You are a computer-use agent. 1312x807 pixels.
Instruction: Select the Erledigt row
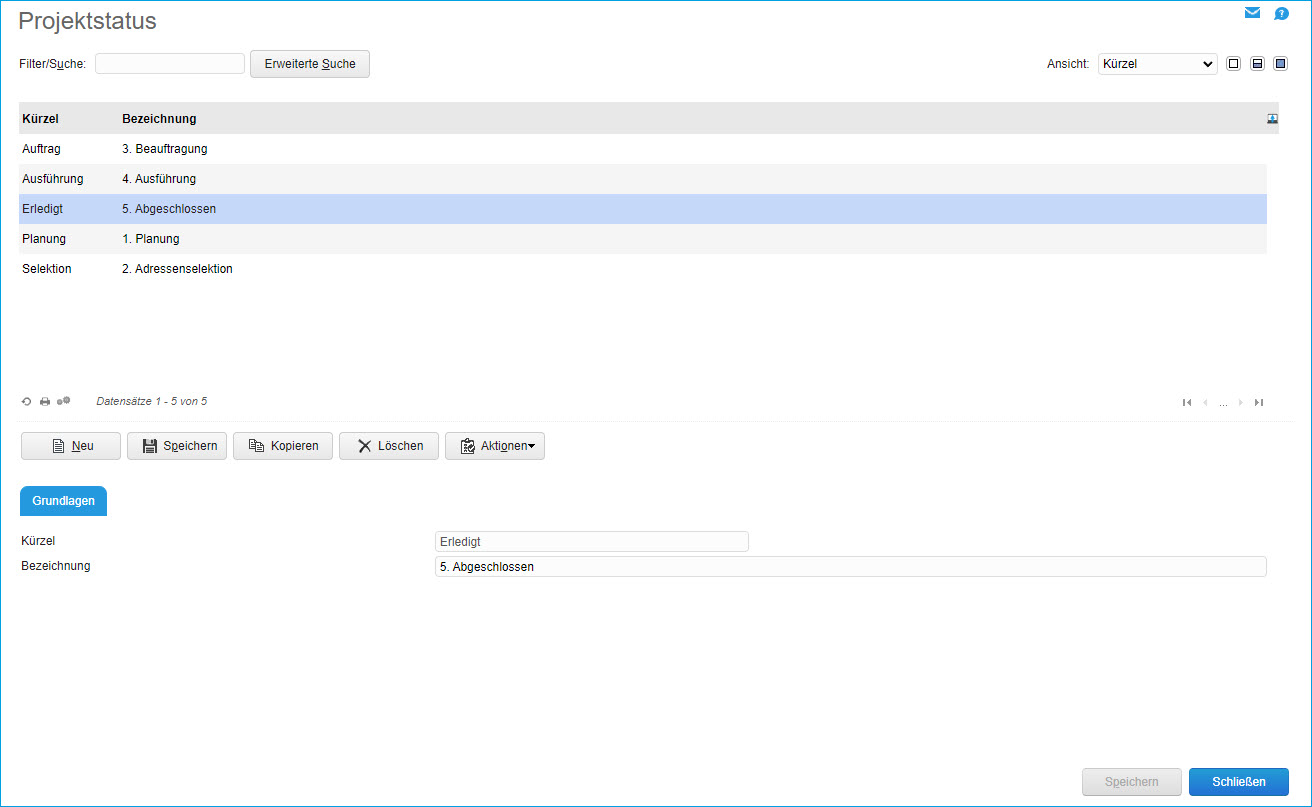[643, 209]
